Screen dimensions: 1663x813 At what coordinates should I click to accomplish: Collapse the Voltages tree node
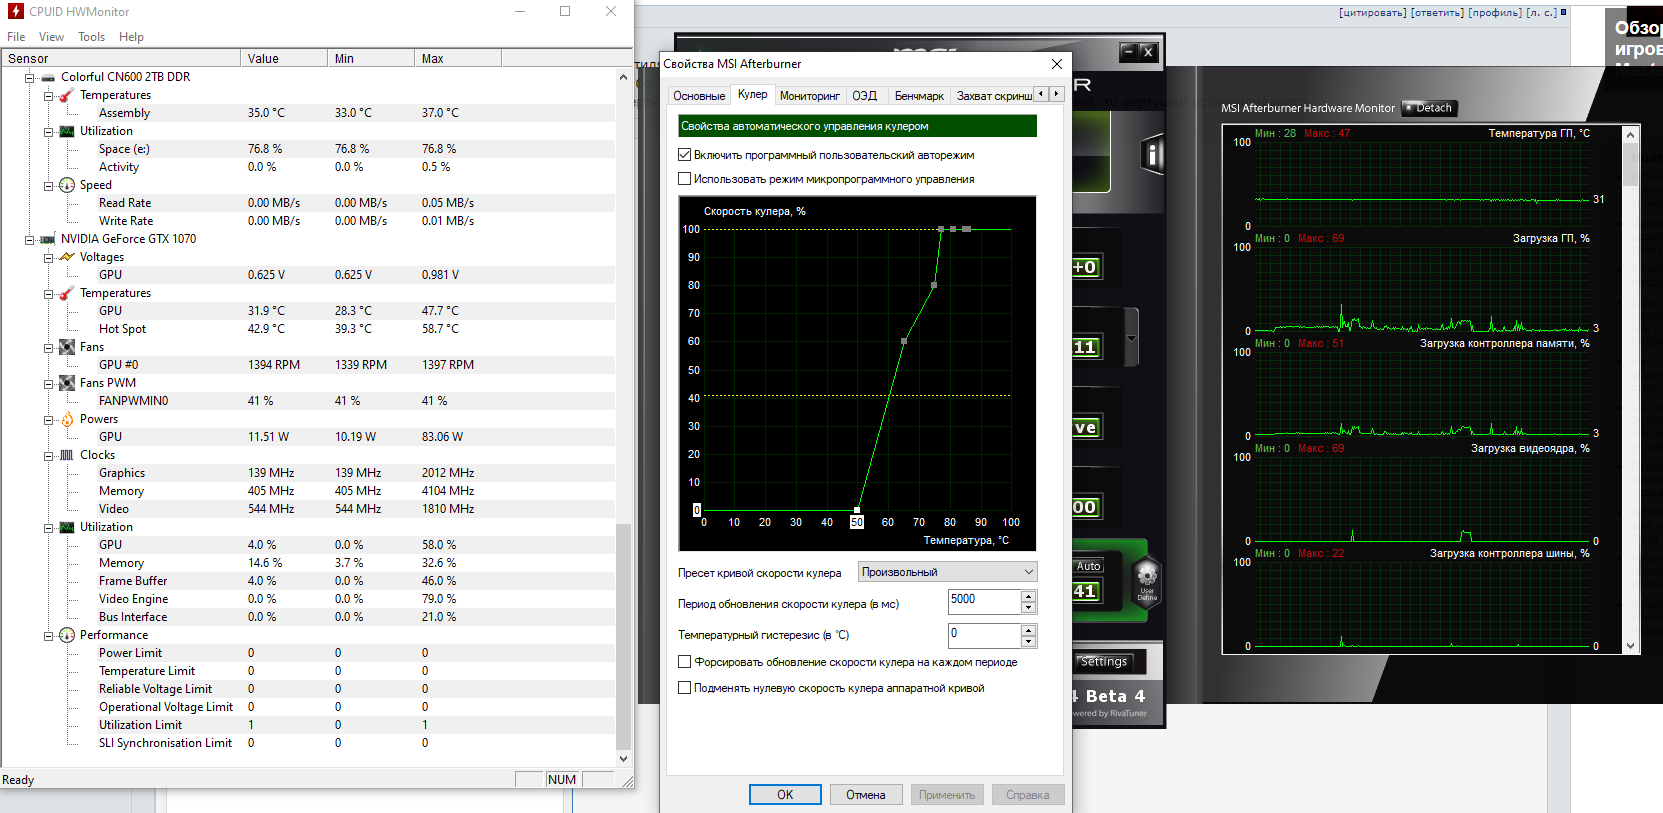click(x=49, y=257)
